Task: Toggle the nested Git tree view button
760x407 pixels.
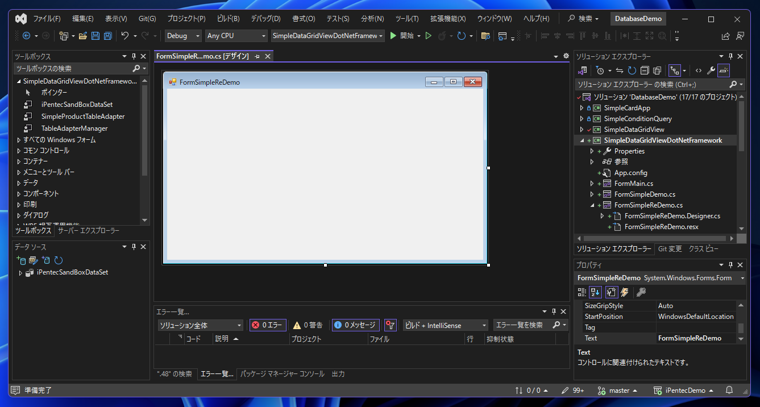Action: click(x=674, y=71)
